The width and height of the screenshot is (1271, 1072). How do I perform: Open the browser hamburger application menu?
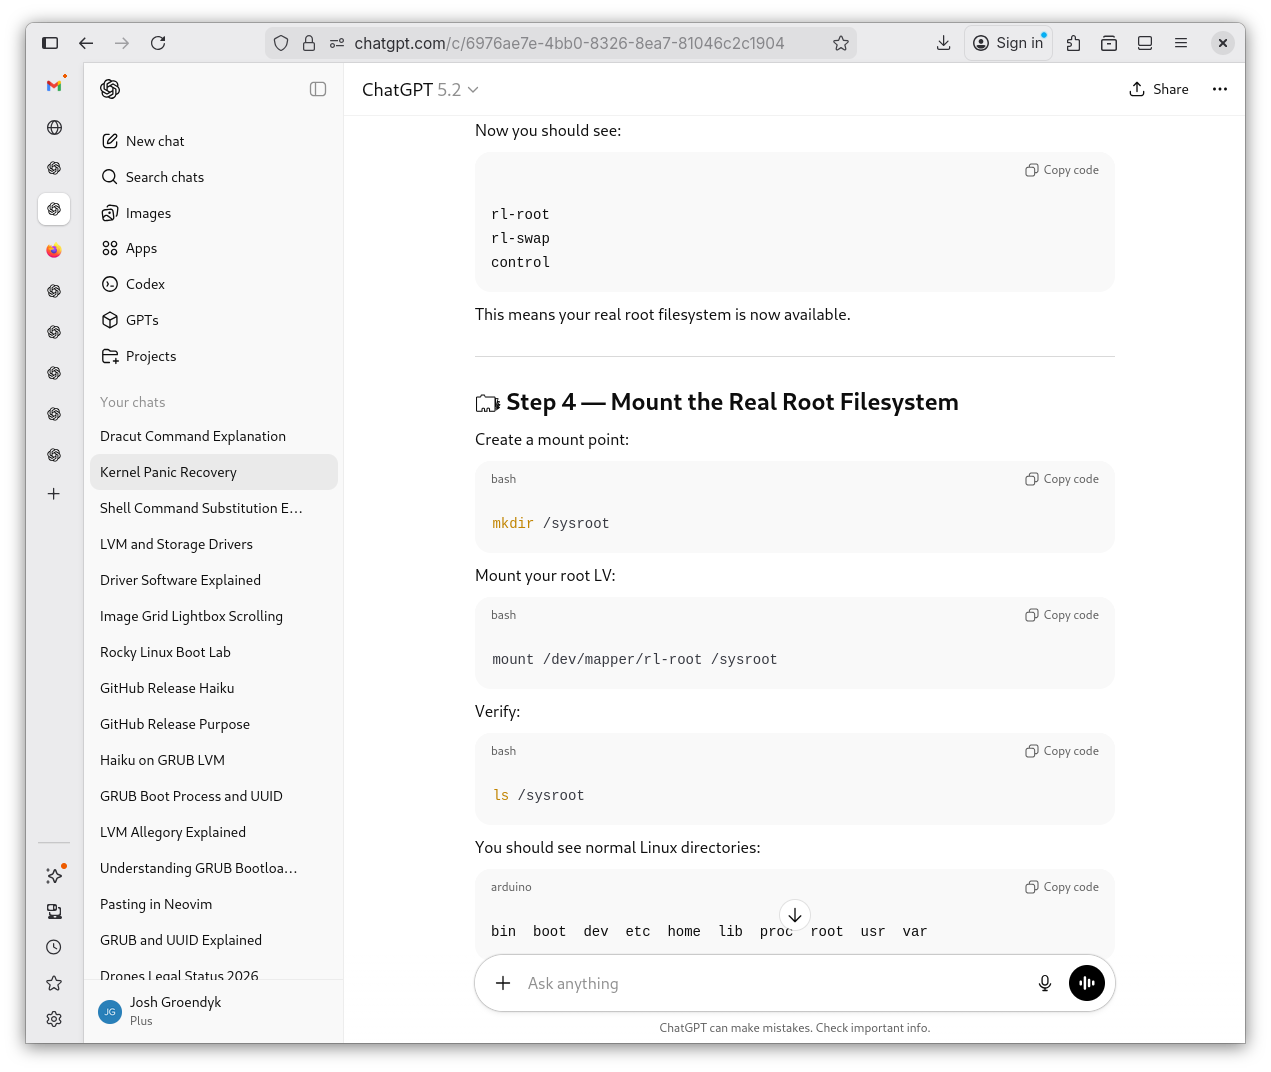click(x=1180, y=43)
